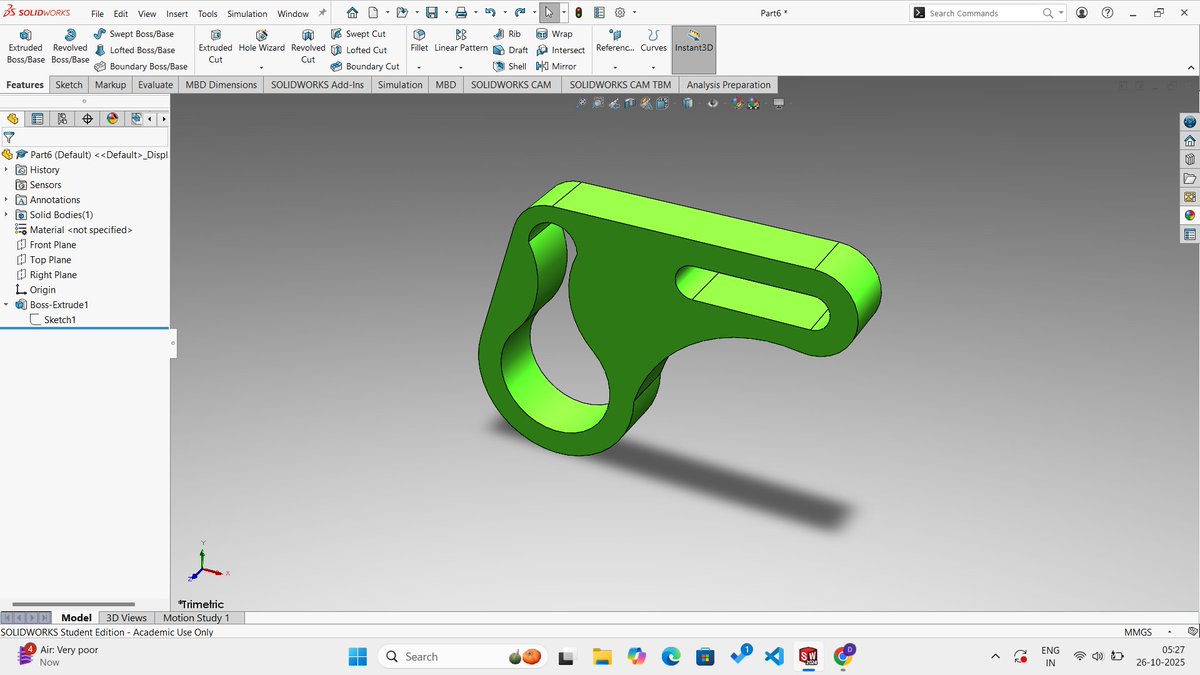The height and width of the screenshot is (675, 1200).
Task: Open the Insert menu
Action: (177, 14)
